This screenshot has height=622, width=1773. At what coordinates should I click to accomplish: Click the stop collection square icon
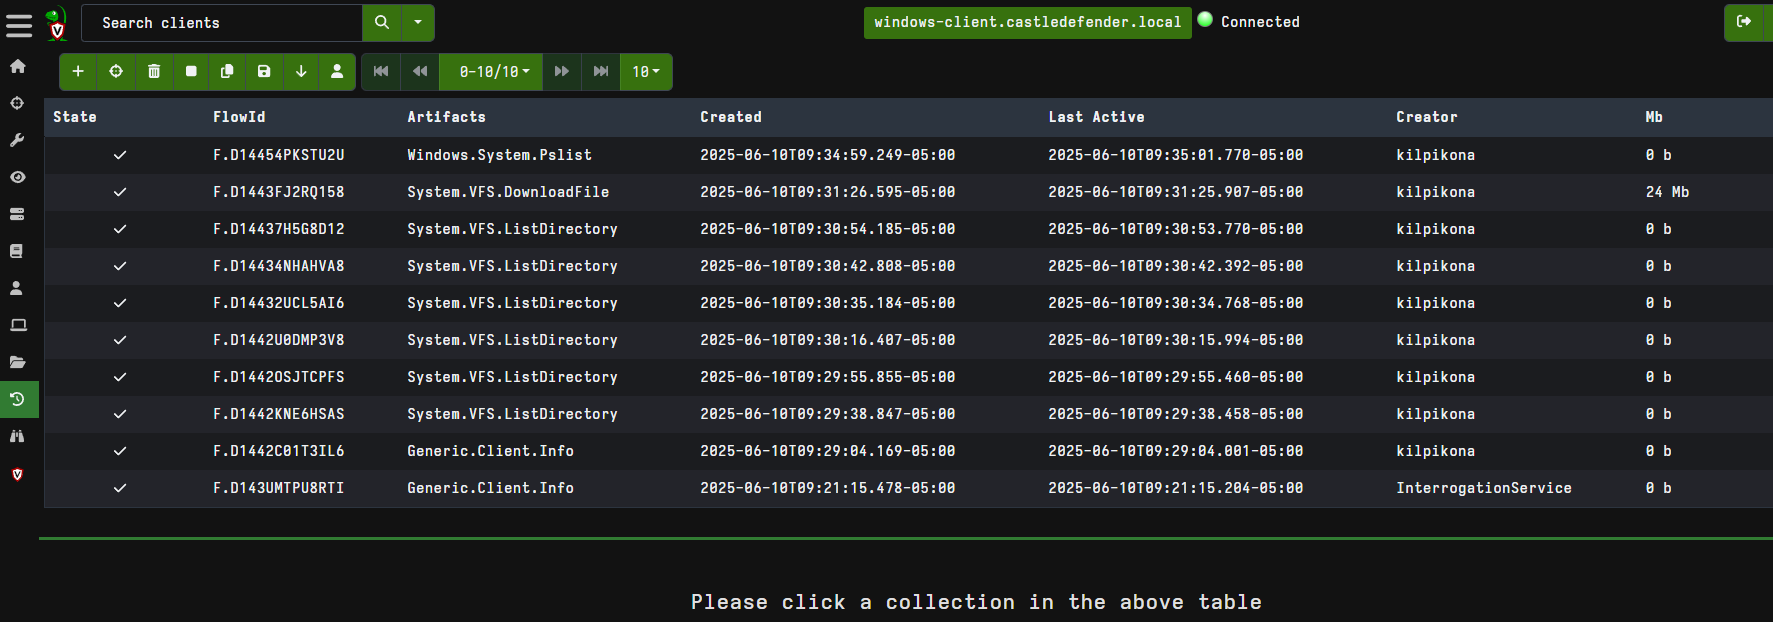tap(191, 71)
